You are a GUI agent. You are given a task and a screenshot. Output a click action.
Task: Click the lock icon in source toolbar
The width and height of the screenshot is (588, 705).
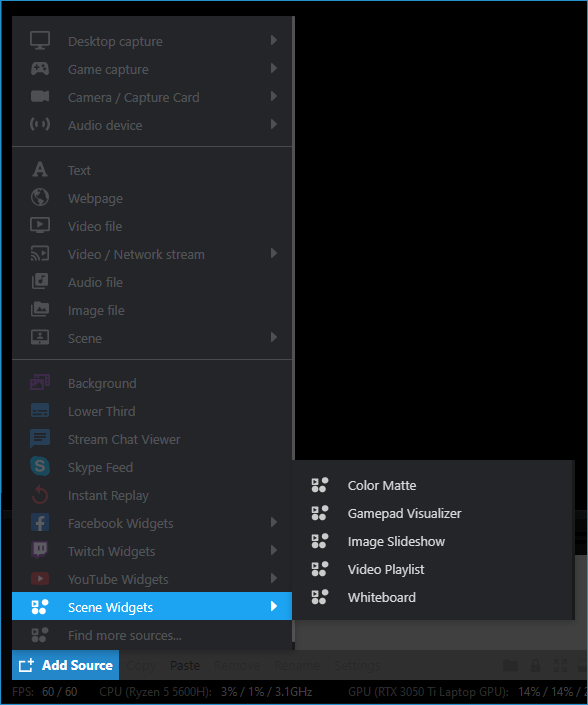(x=535, y=665)
